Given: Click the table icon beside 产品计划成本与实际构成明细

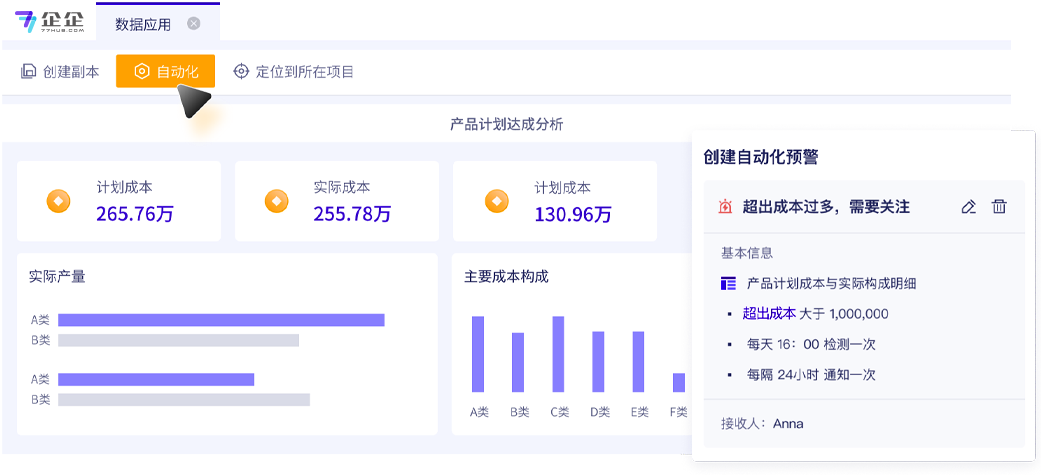Looking at the screenshot, I should 728,284.
